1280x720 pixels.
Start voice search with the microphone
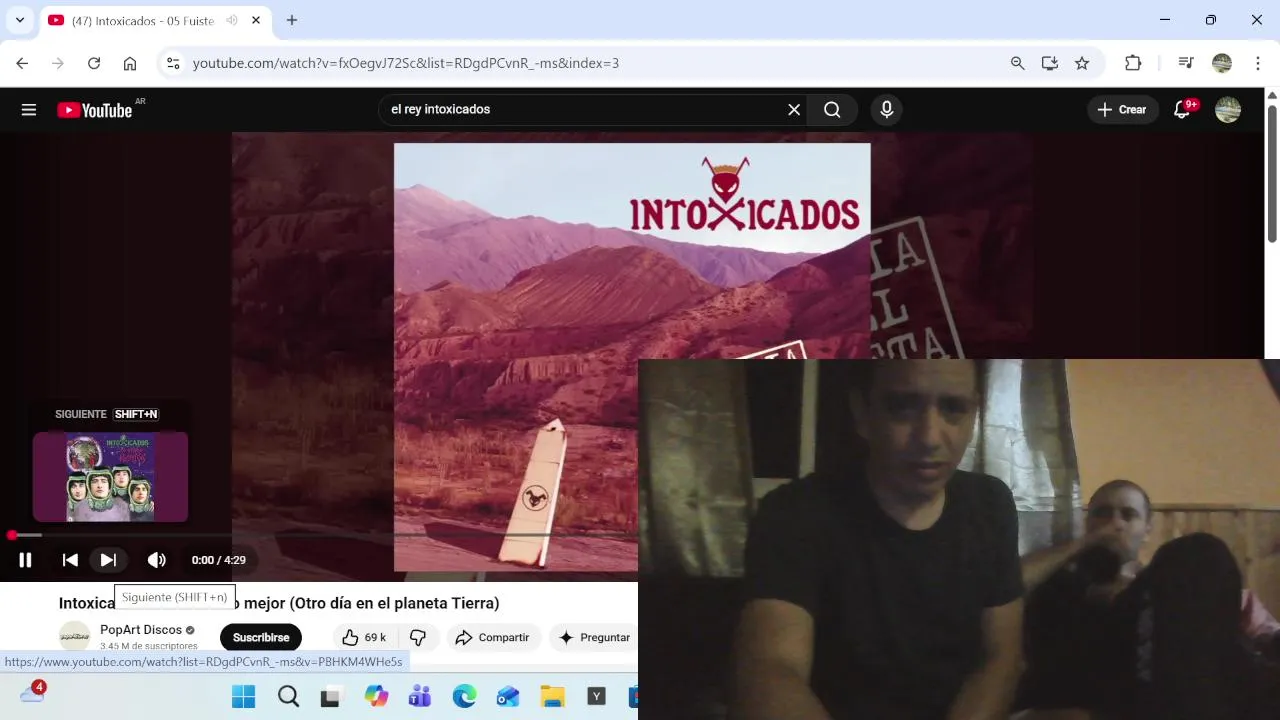coord(887,110)
